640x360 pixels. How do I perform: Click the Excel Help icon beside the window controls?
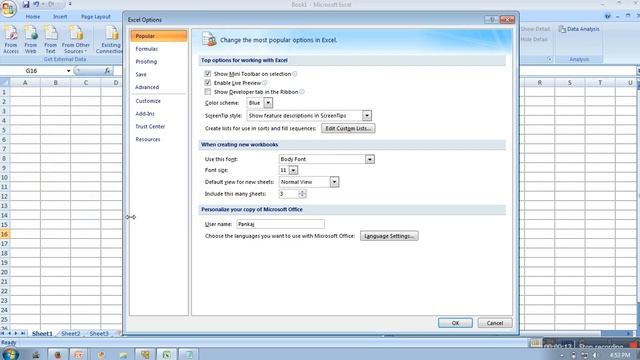[x=607, y=16]
